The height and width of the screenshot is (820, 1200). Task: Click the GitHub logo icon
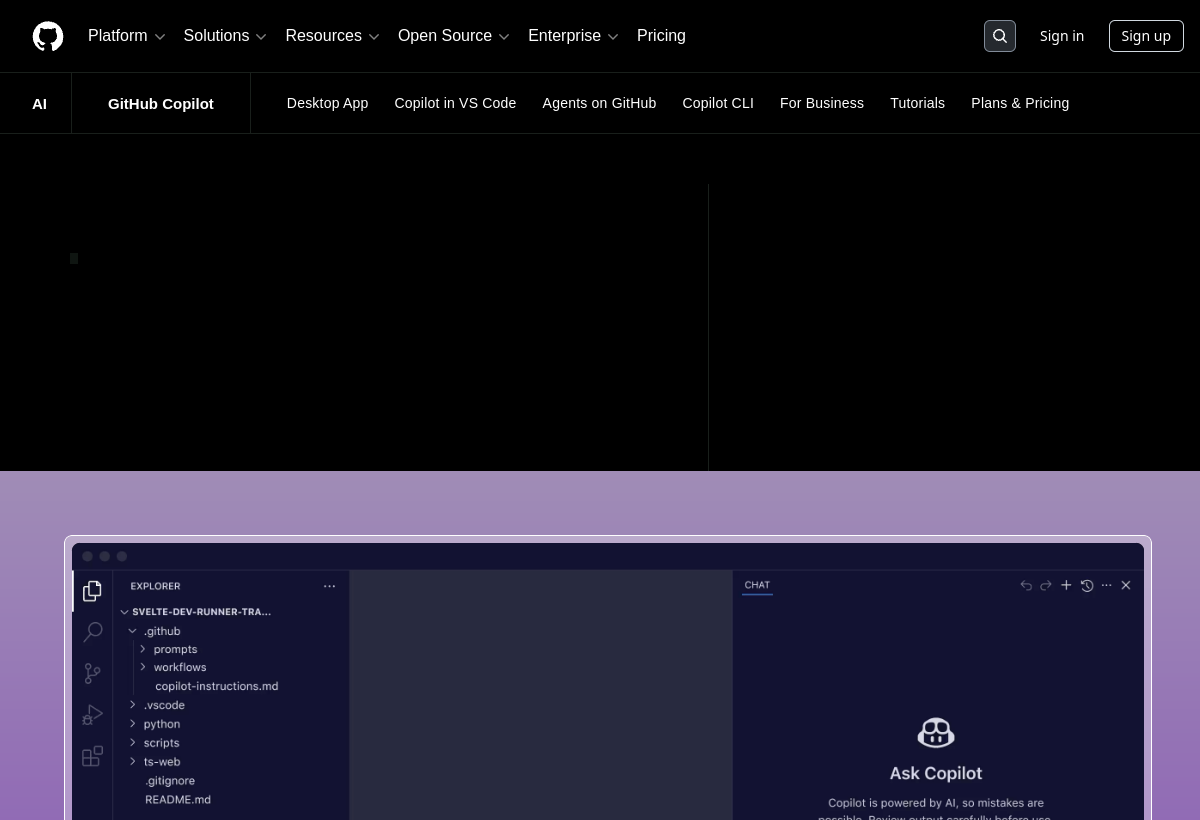point(48,36)
